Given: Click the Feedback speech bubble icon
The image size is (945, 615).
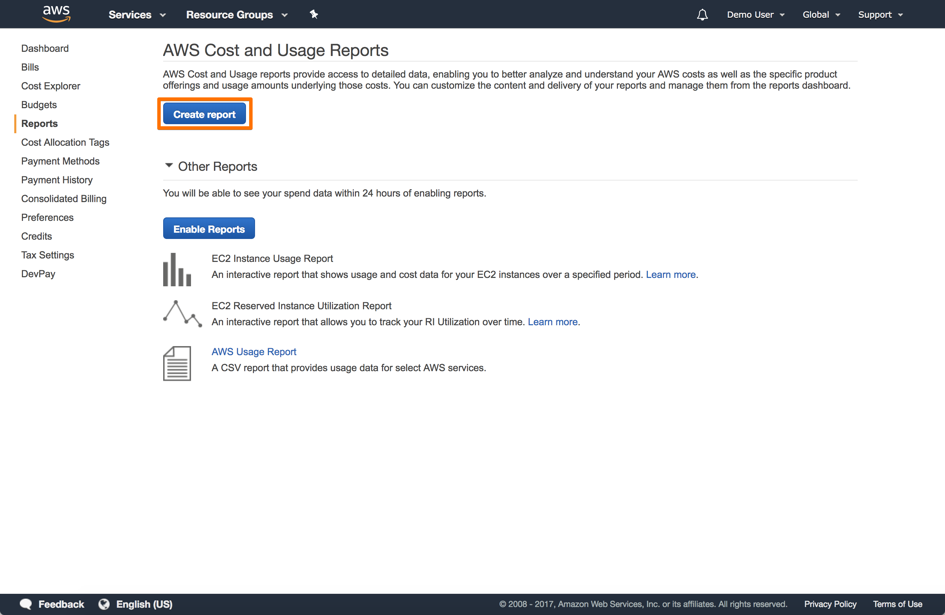Looking at the screenshot, I should coord(26,604).
